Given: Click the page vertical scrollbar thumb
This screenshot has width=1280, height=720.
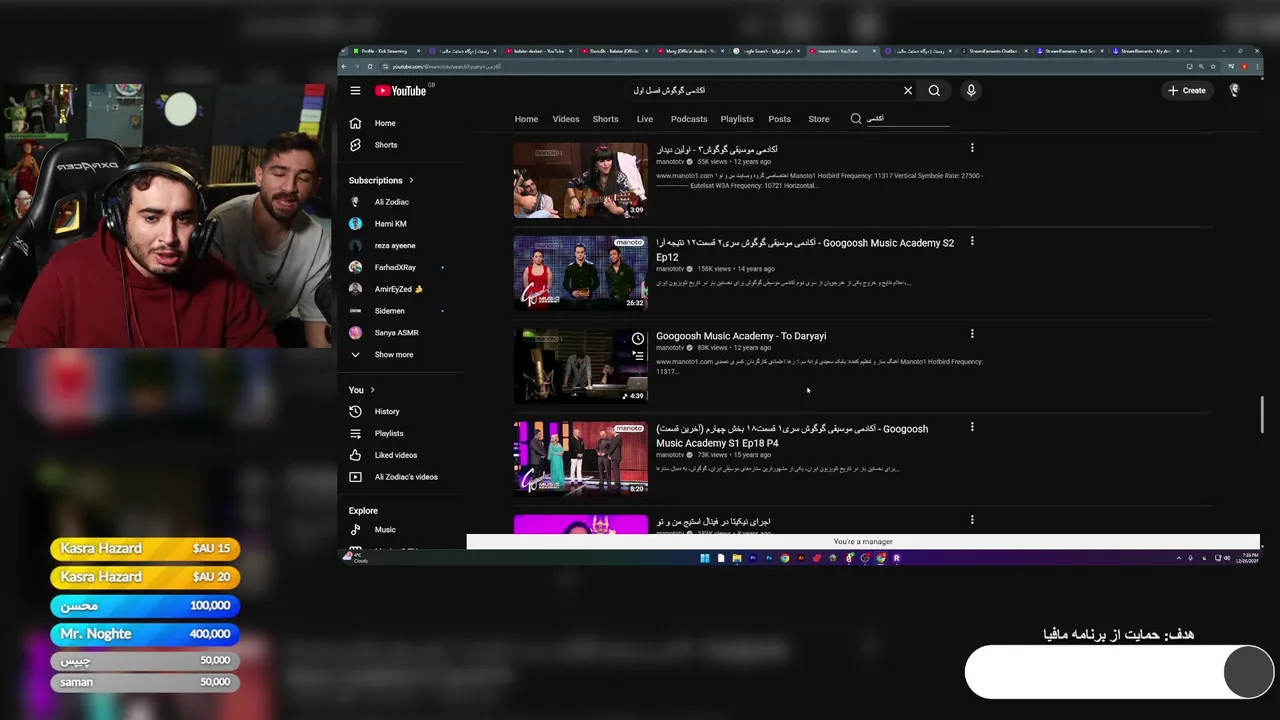Looking at the screenshot, I should click(1261, 415).
